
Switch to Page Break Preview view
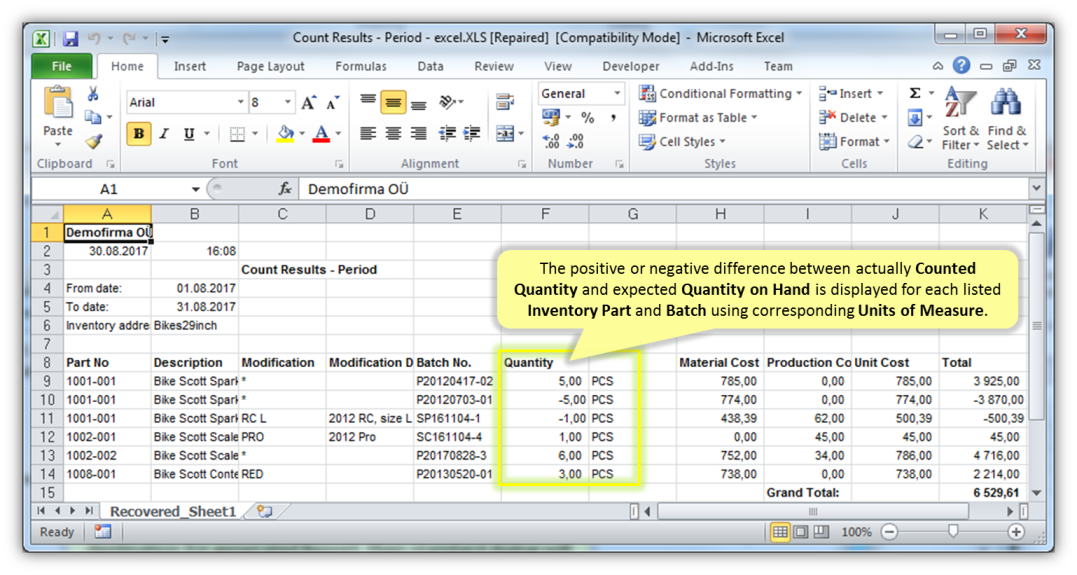click(x=821, y=532)
